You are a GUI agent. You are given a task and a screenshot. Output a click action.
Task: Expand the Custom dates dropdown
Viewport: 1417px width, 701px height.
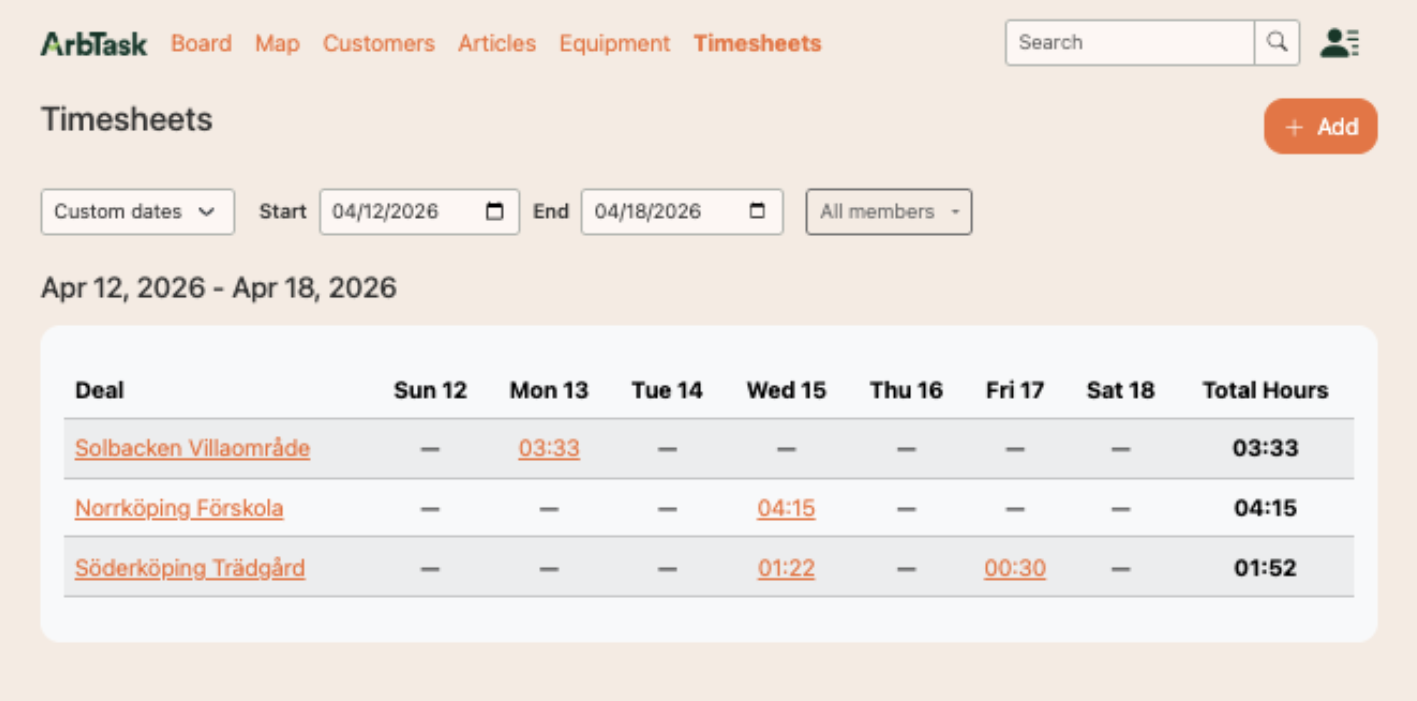coord(138,212)
